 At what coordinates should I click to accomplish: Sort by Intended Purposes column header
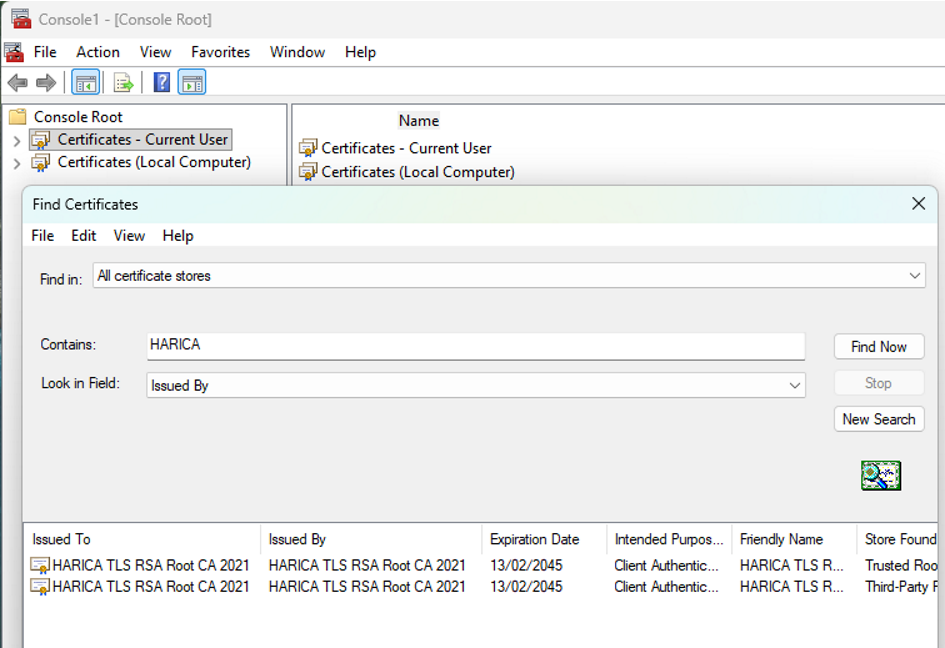click(669, 539)
